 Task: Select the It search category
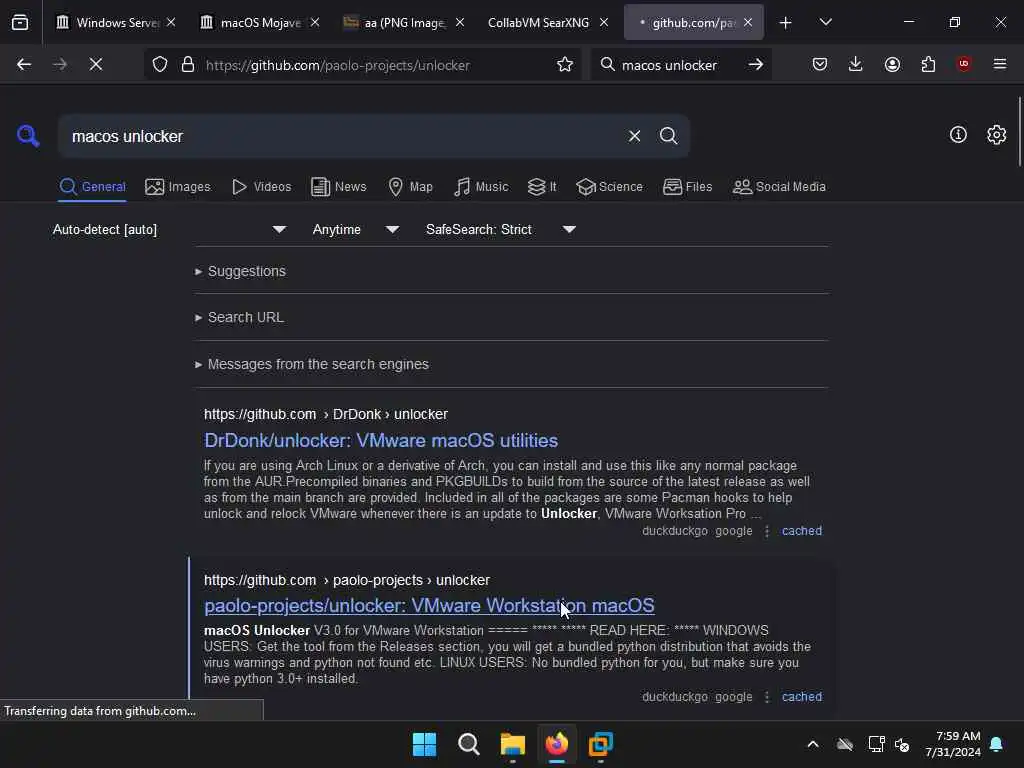pyautogui.click(x=542, y=187)
